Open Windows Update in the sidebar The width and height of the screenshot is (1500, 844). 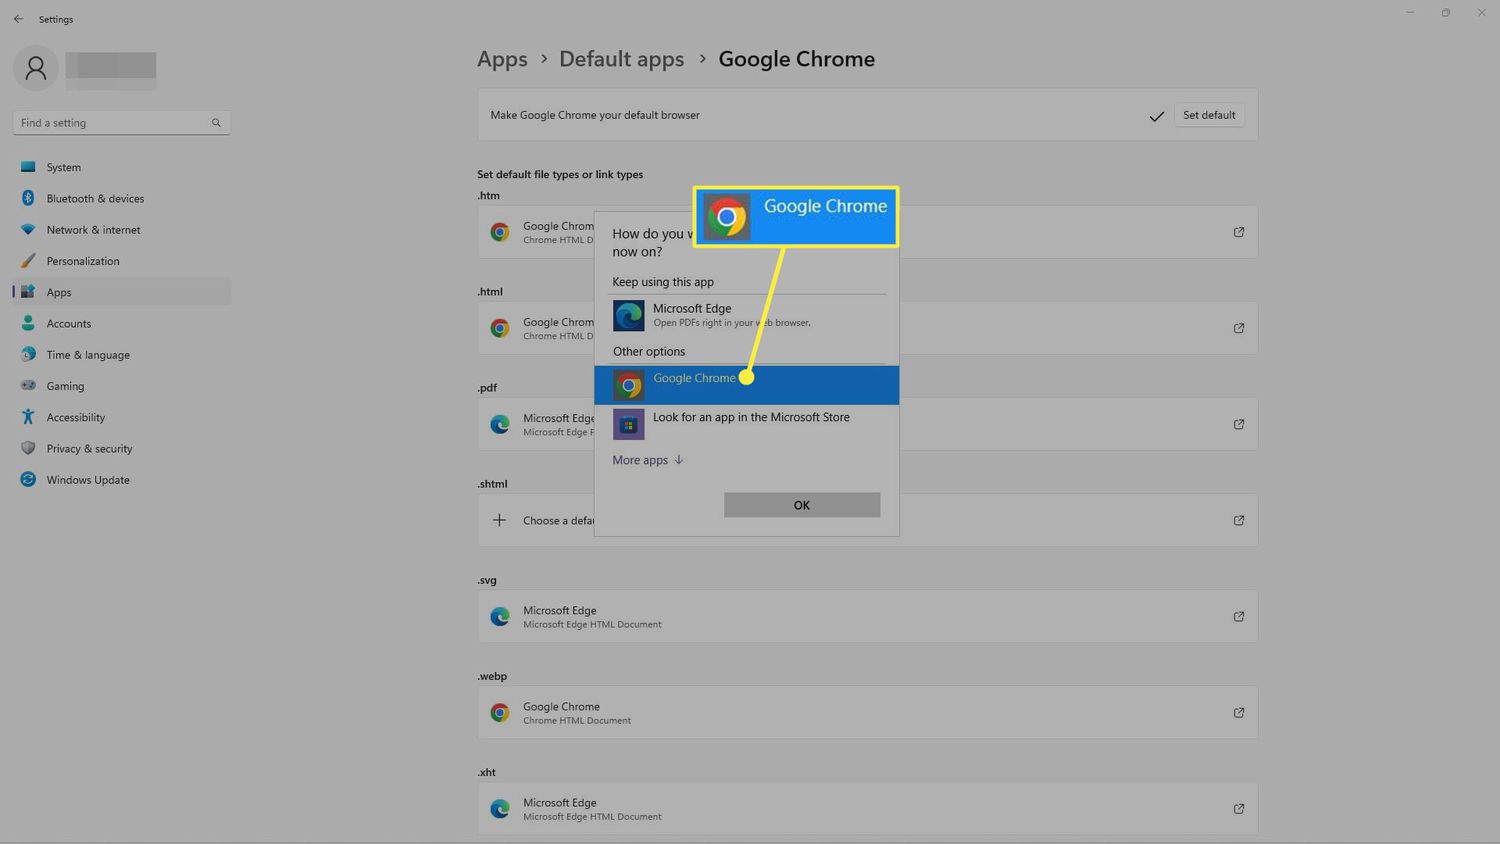pyautogui.click(x=88, y=480)
